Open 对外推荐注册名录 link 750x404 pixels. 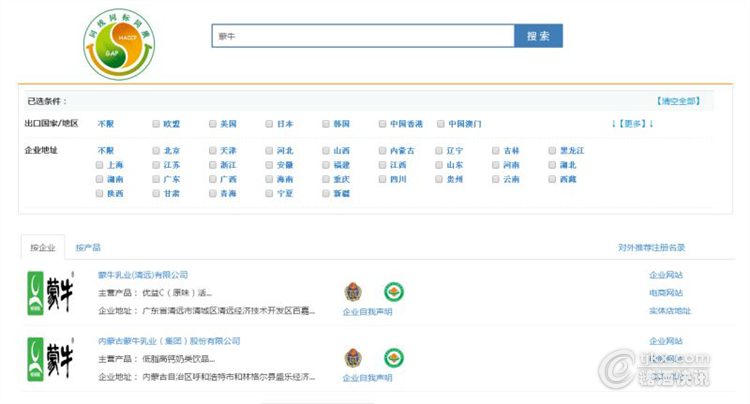[651, 248]
